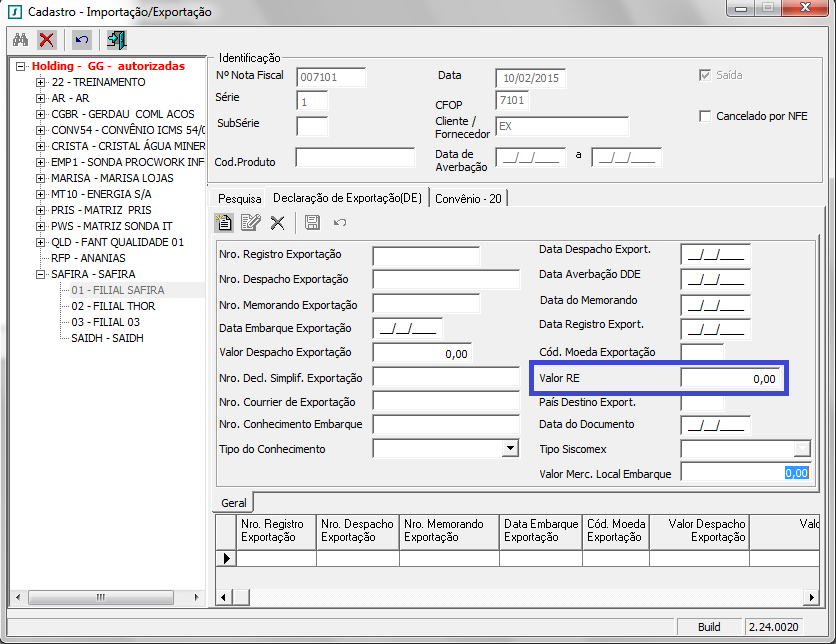836x644 pixels.
Task: Click the floppy disk save icon
Action: (x=312, y=222)
